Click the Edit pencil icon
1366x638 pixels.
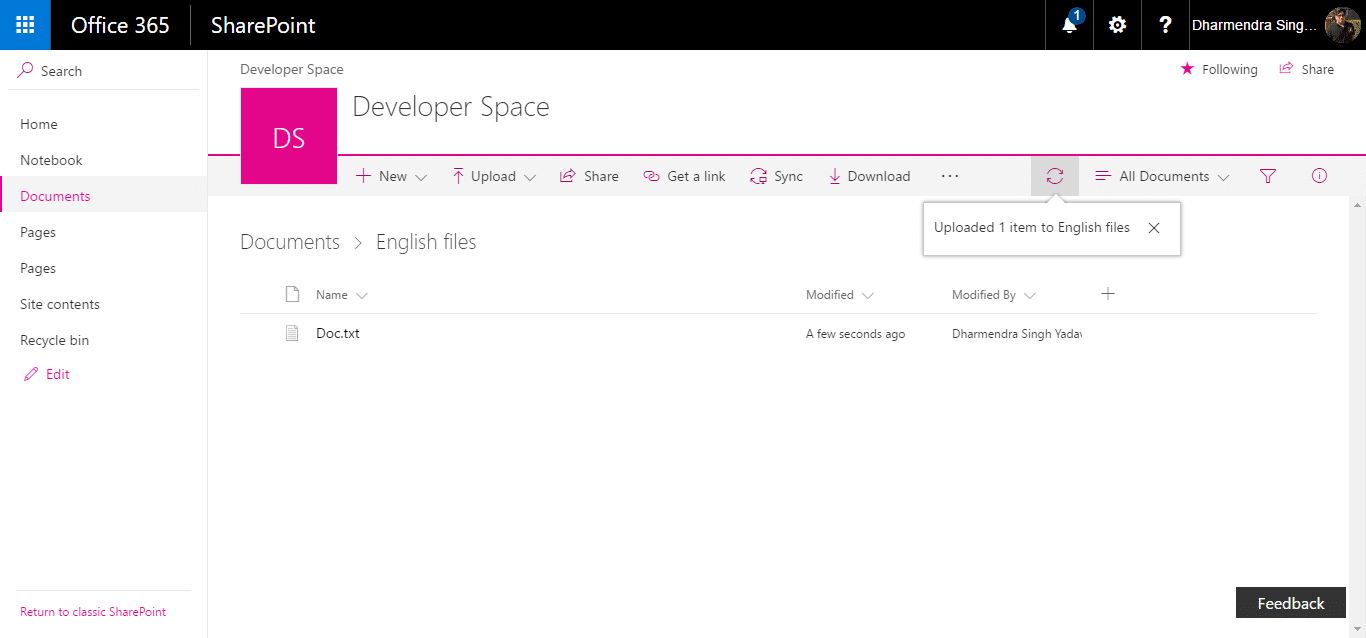pos(30,374)
